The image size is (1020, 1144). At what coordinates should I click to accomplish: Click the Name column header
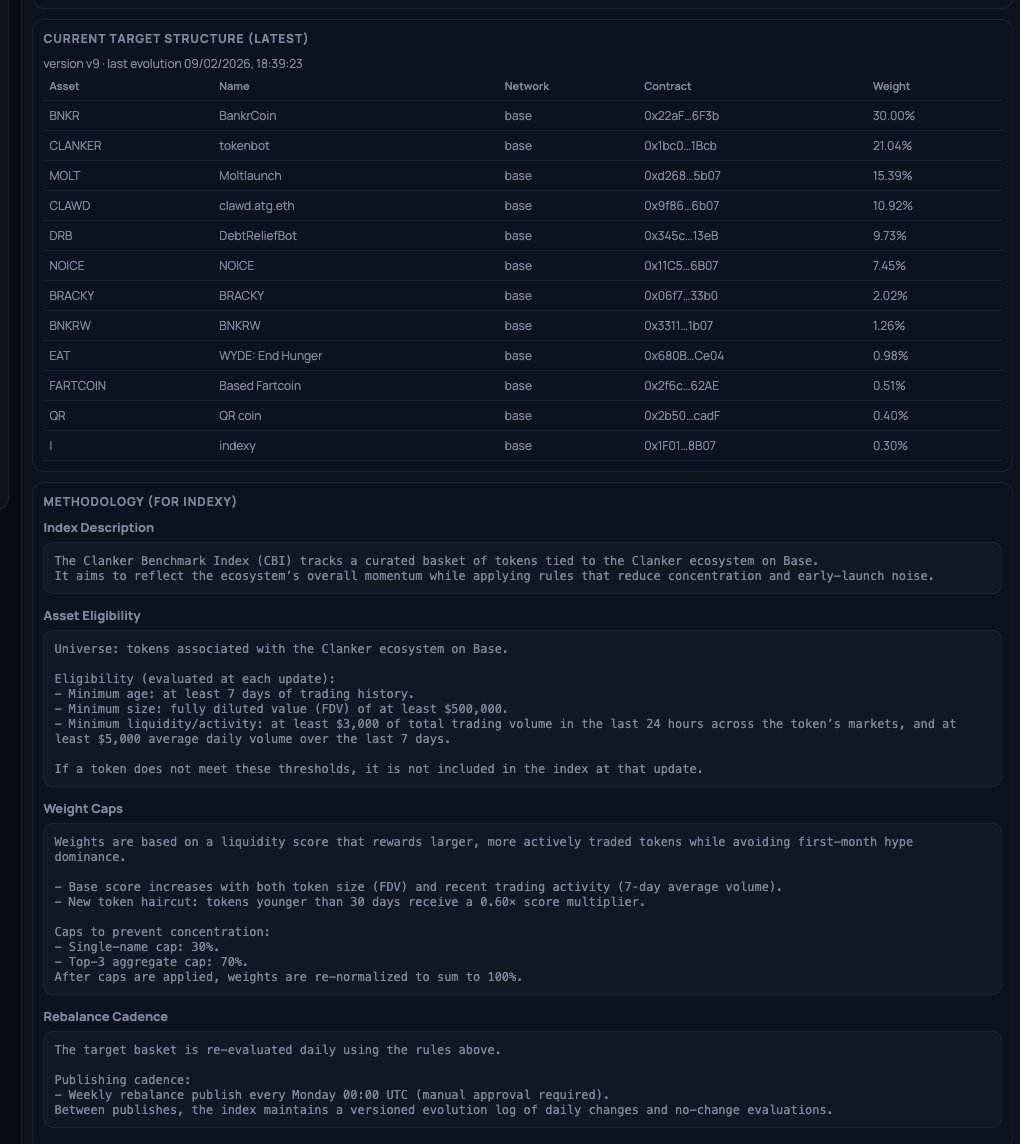[x=234, y=86]
